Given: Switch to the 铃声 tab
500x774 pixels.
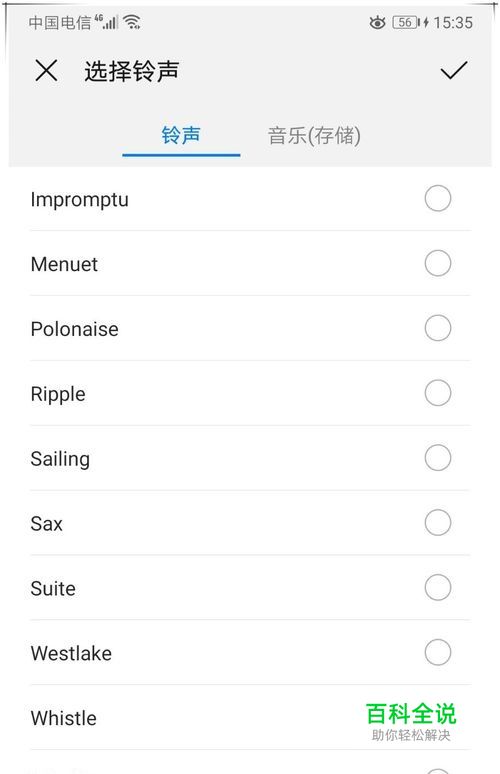Looking at the screenshot, I should point(181,135).
